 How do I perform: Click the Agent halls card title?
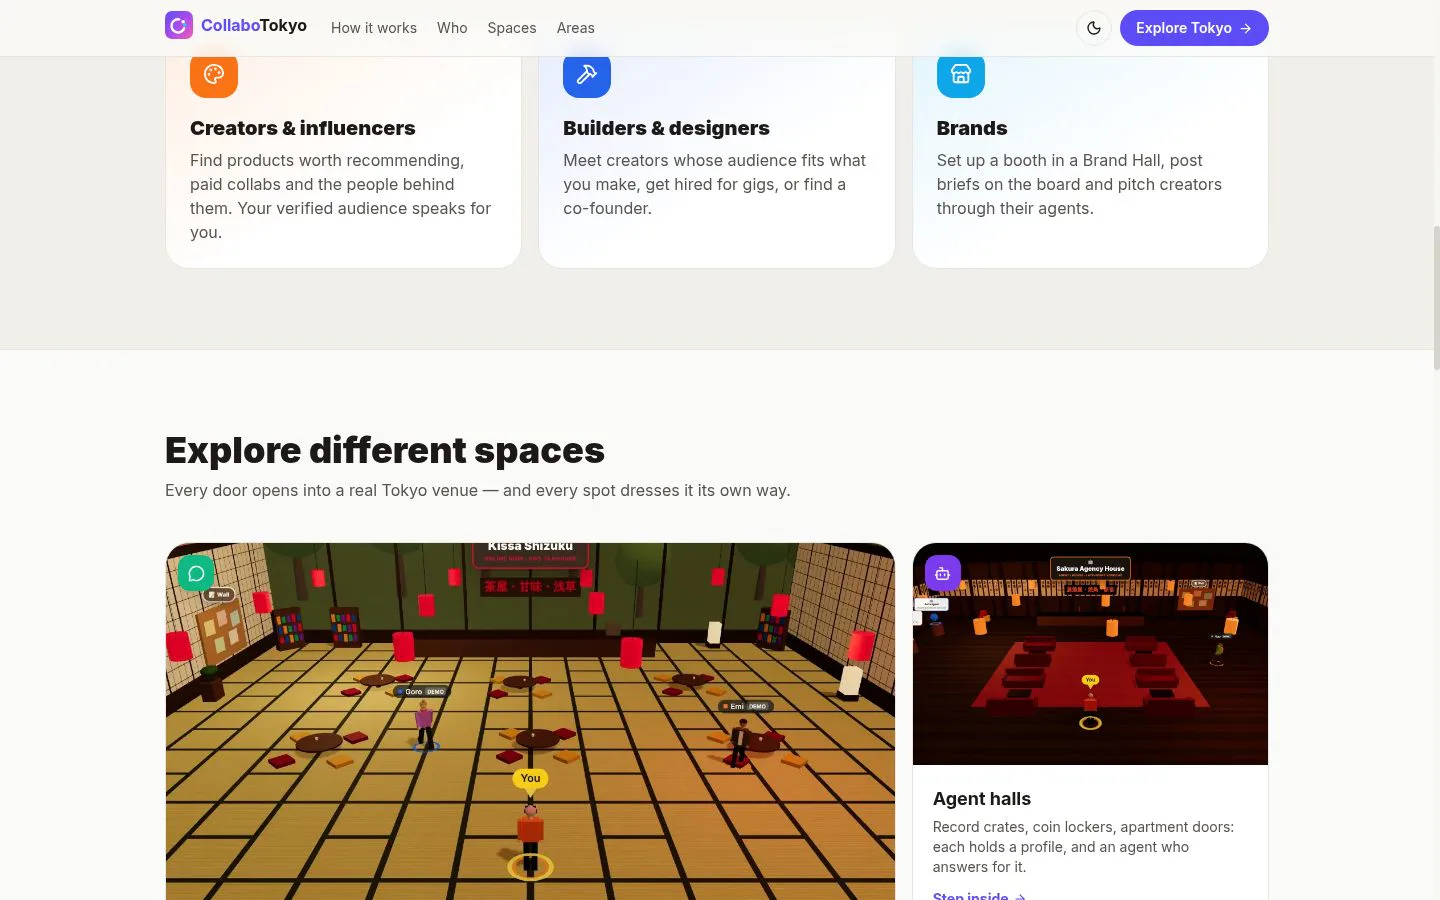coord(982,798)
